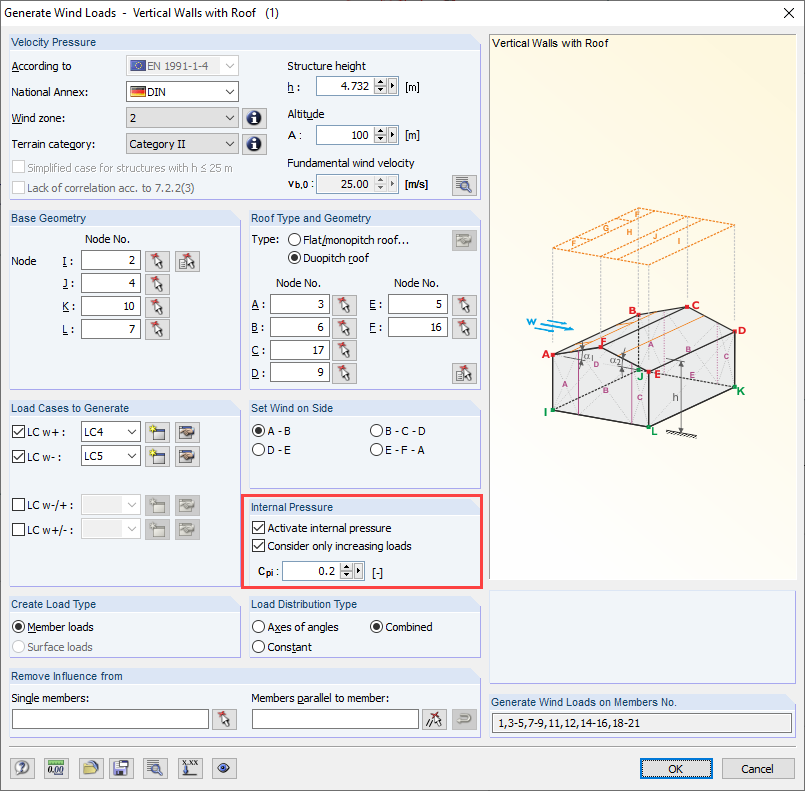Viewport: 805px width, 791px height.
Task: Open the wind velocity details icon beside vb,0
Action: pyautogui.click(x=464, y=185)
